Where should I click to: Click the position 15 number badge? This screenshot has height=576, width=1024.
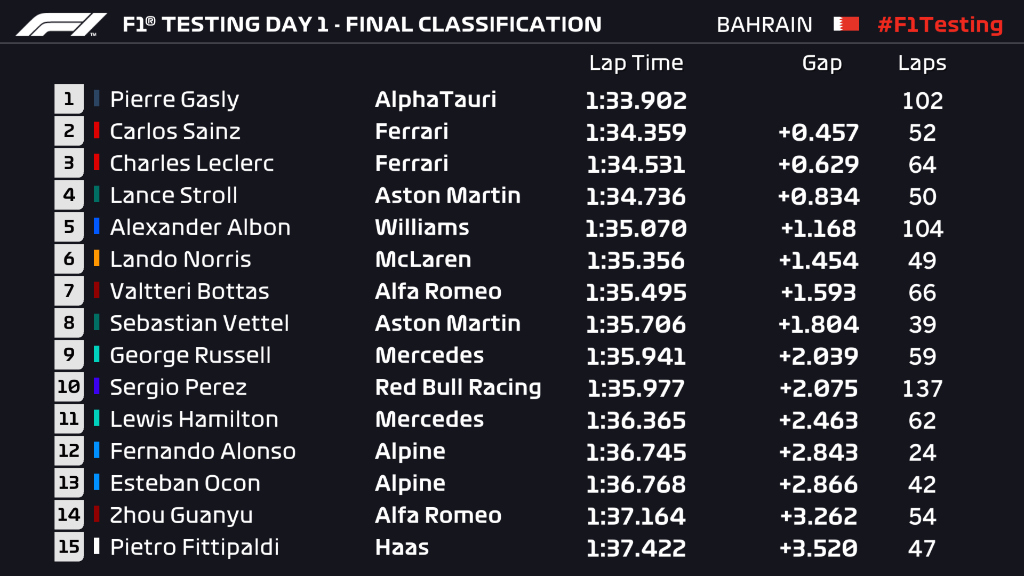(68, 547)
